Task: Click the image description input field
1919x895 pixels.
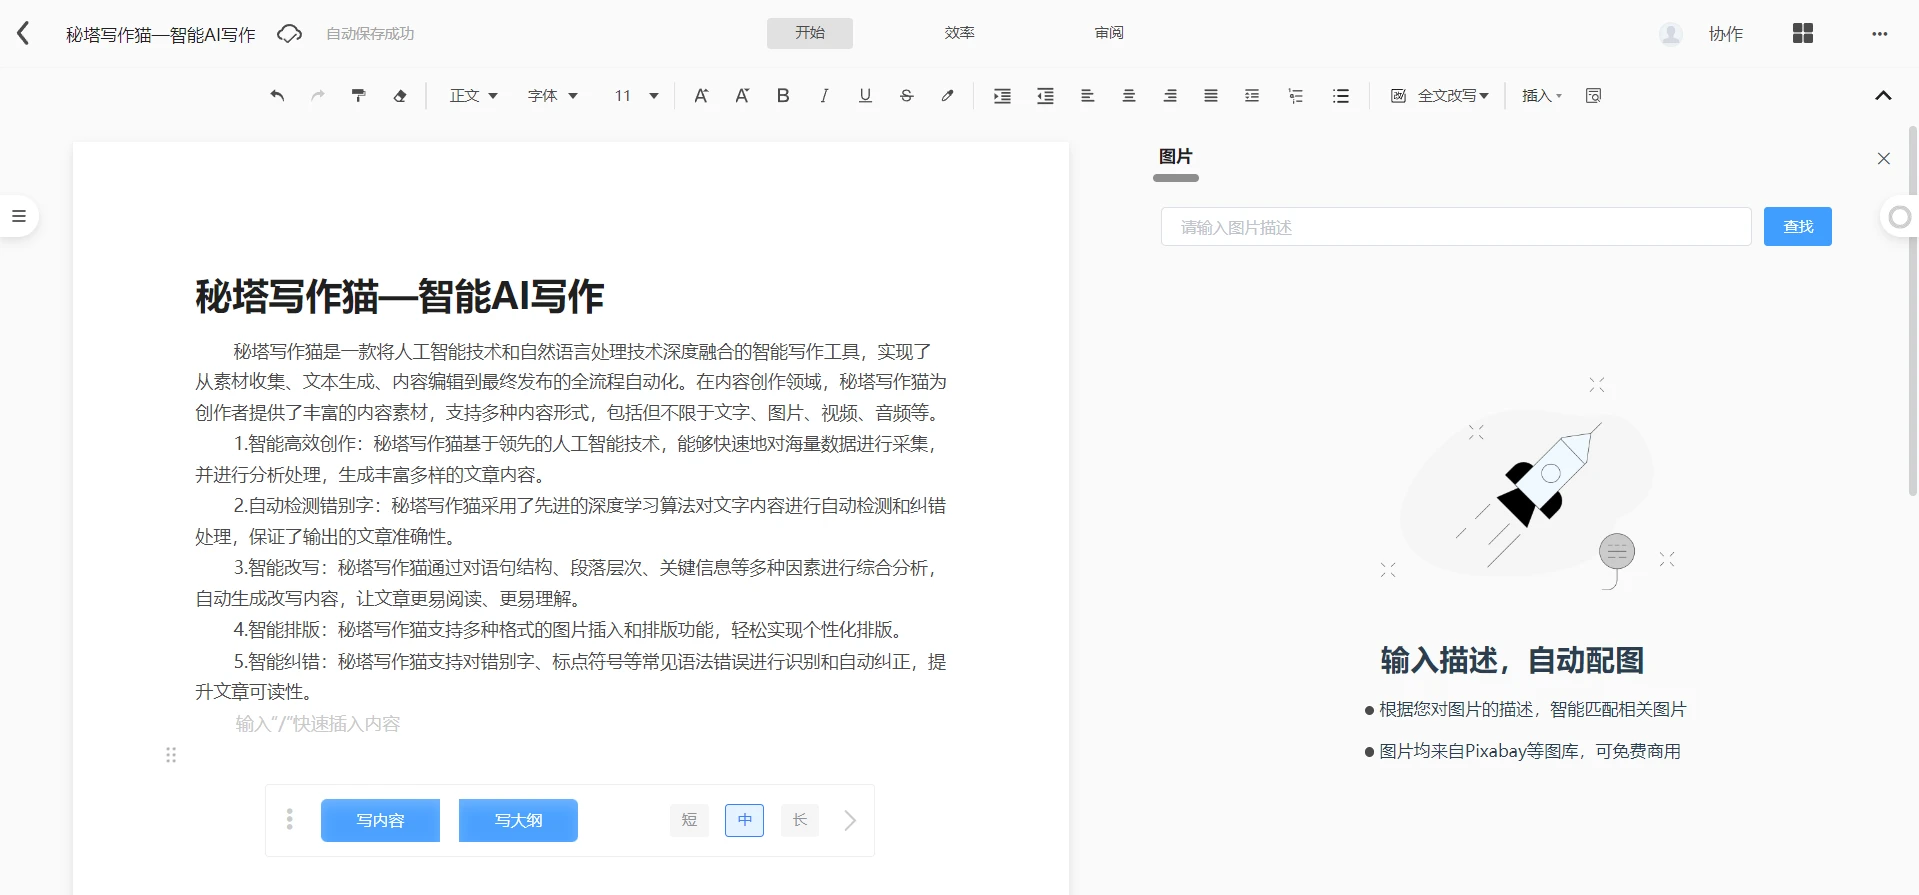Action: [x=1456, y=227]
